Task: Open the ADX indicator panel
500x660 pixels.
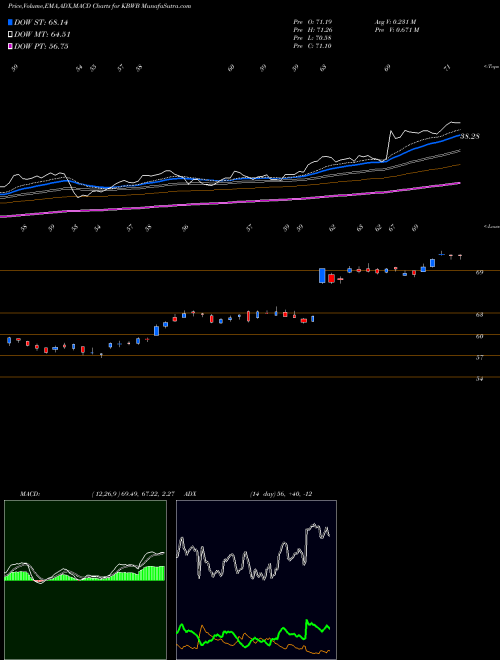Action: pyautogui.click(x=256, y=580)
